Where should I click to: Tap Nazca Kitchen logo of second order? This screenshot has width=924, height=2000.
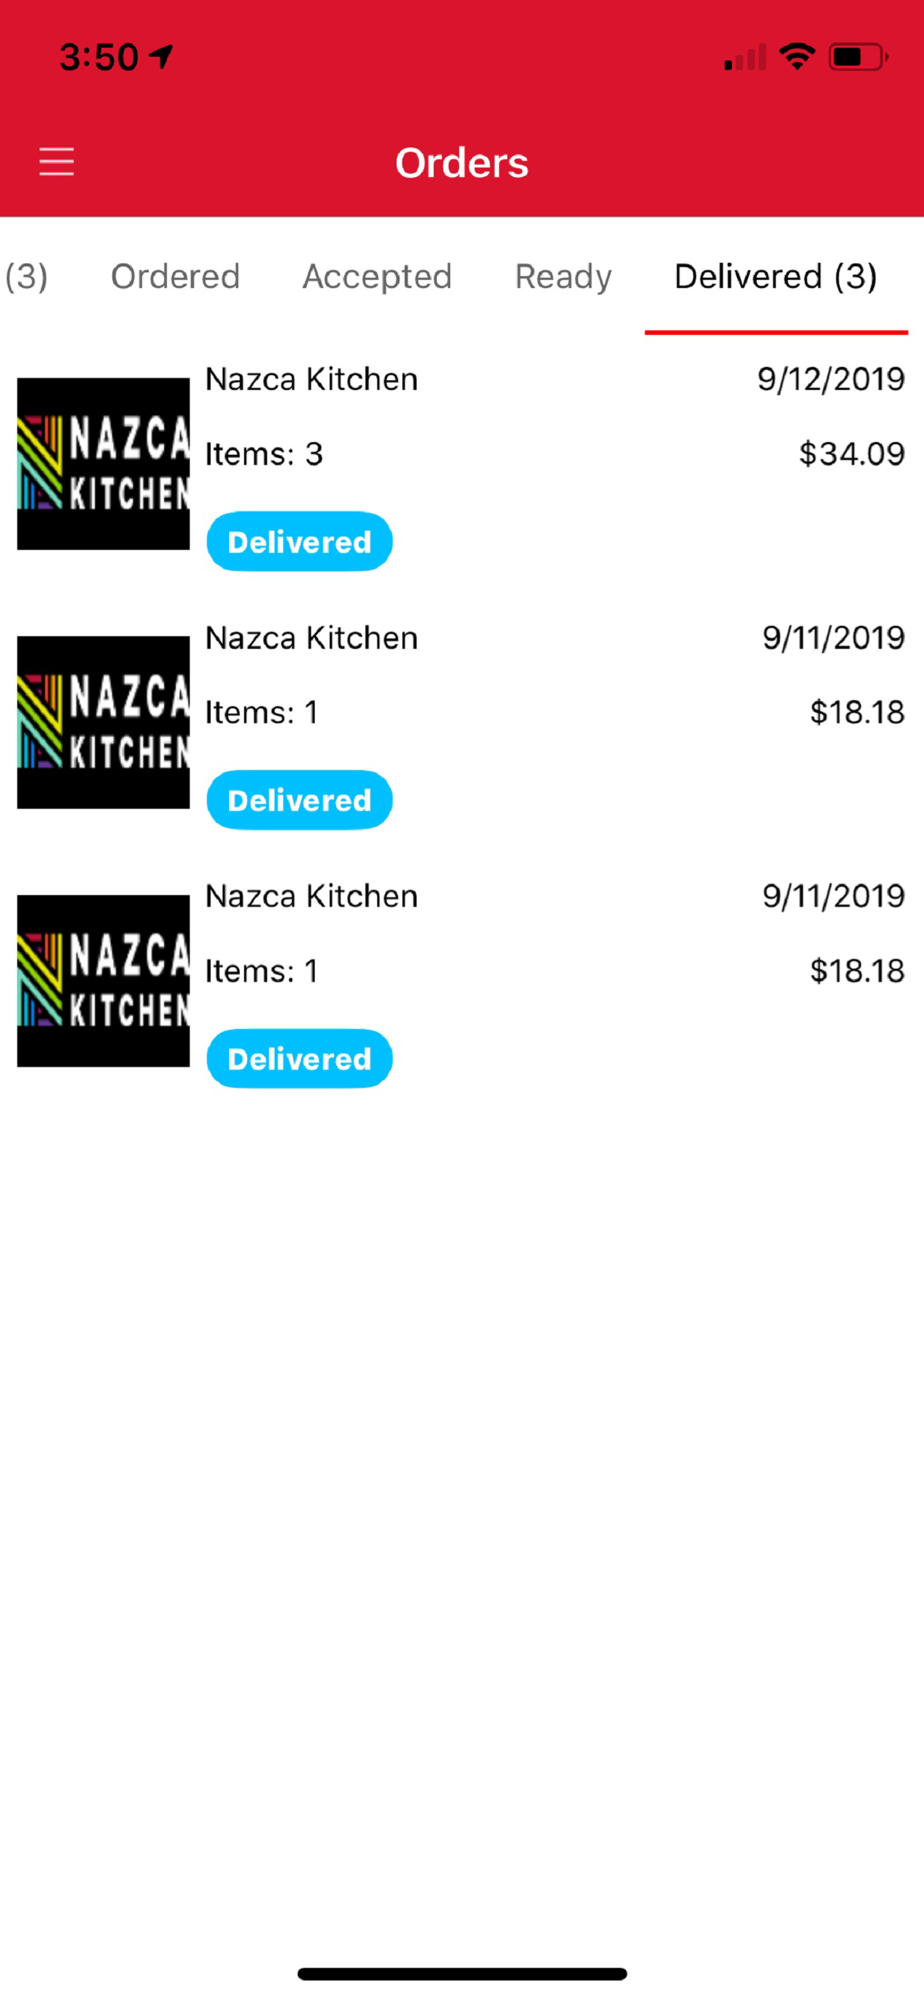click(x=103, y=722)
